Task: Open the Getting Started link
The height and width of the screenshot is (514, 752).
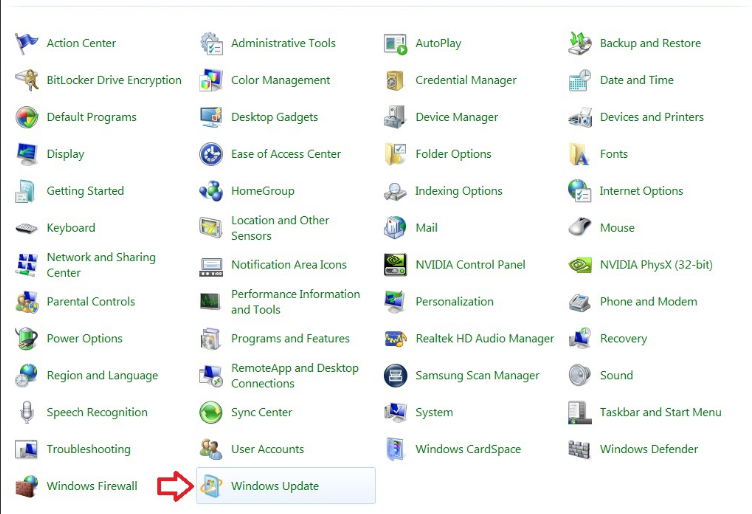Action: click(85, 191)
